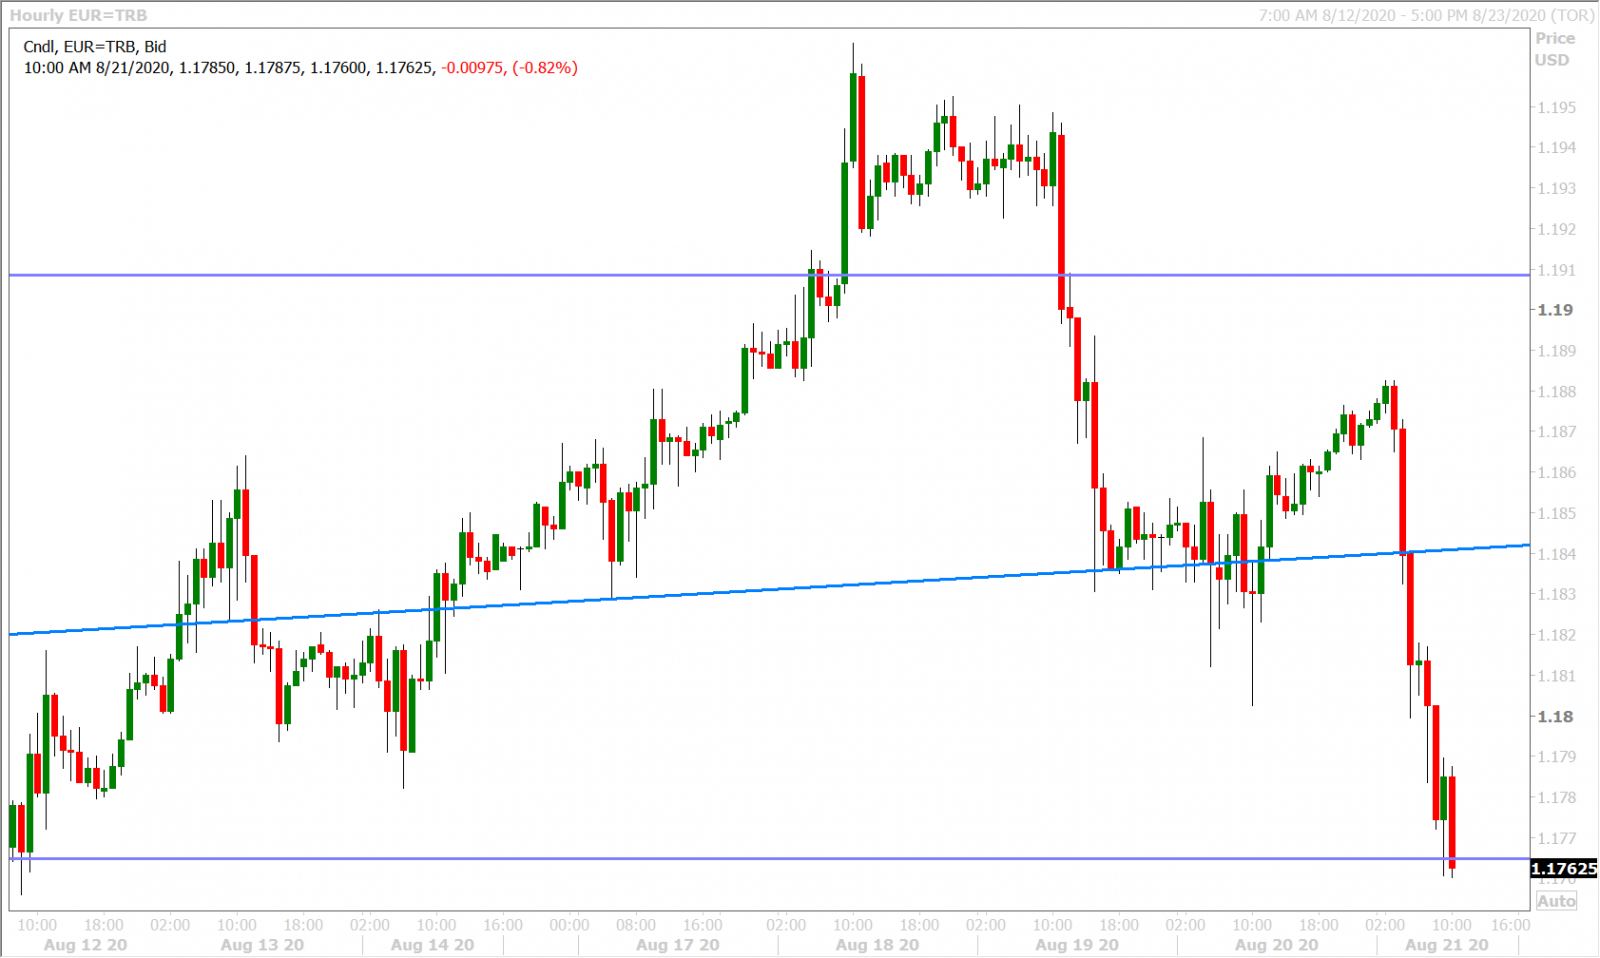The width and height of the screenshot is (1600, 958).
Task: Select the ascending blue trend line
Action: coord(769,589)
